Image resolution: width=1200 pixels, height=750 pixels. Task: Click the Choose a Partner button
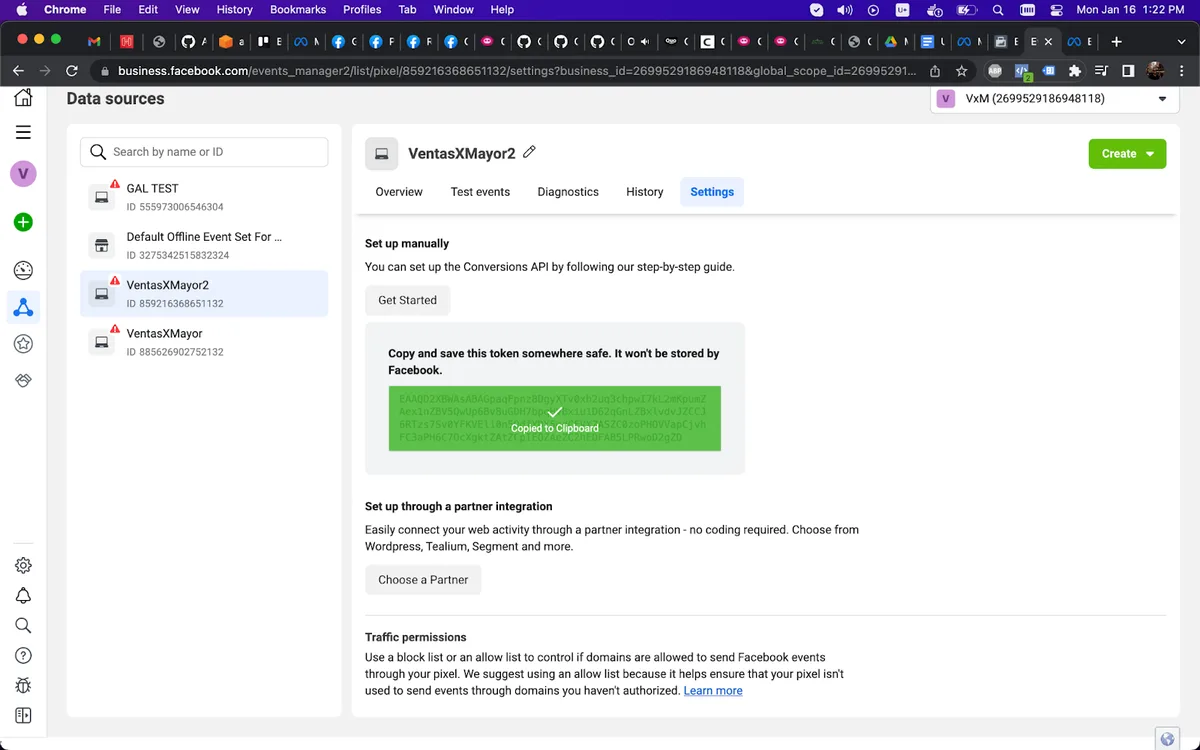point(423,580)
